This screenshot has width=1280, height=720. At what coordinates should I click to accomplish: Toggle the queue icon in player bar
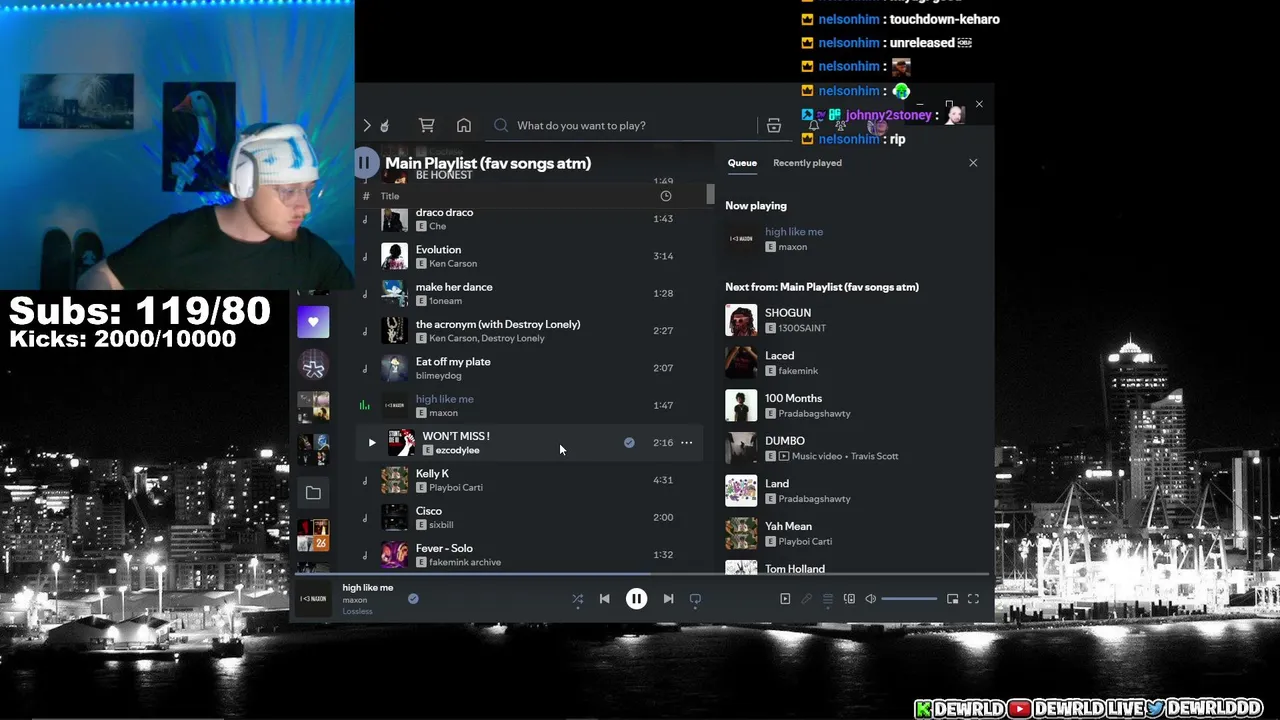[x=828, y=599]
